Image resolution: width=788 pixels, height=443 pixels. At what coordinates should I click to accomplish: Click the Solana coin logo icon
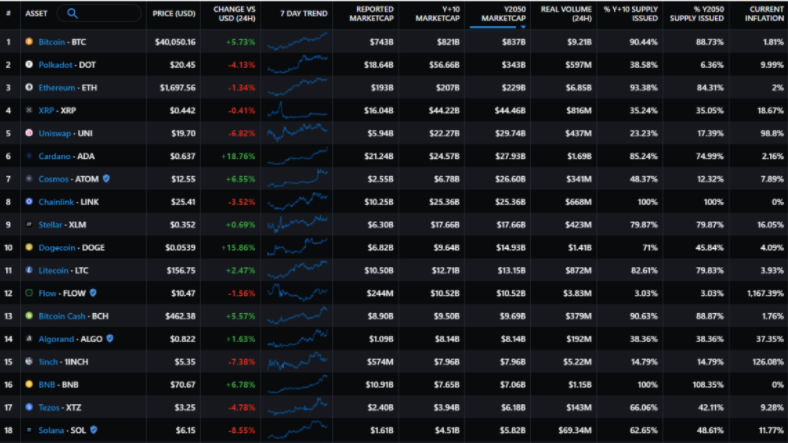[x=29, y=430]
